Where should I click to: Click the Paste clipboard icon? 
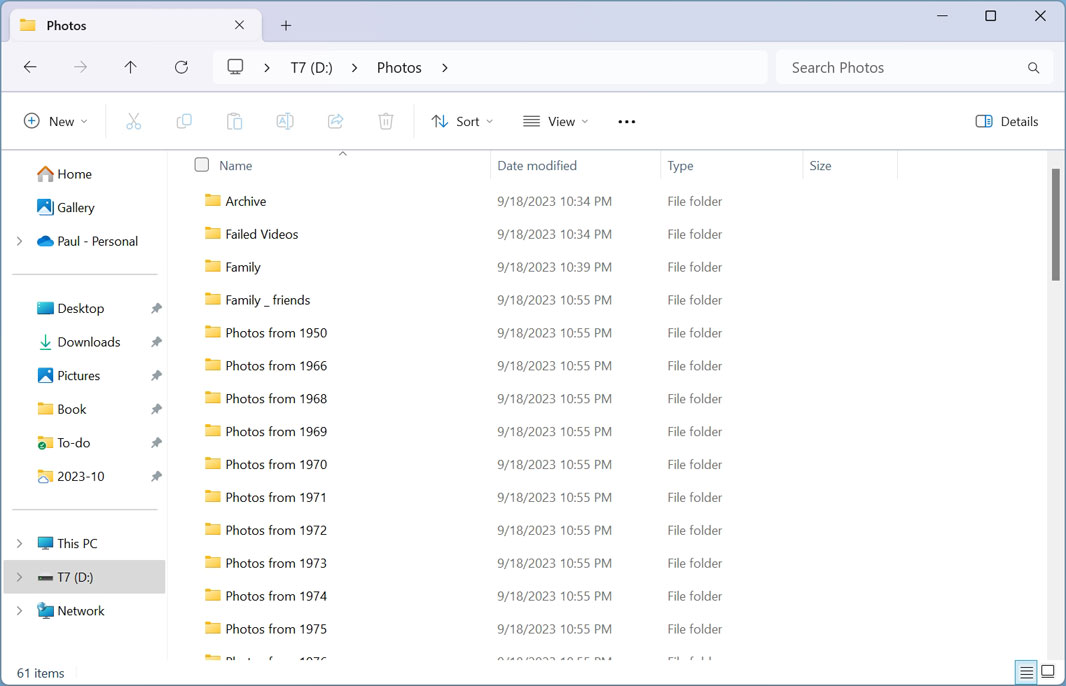234,121
